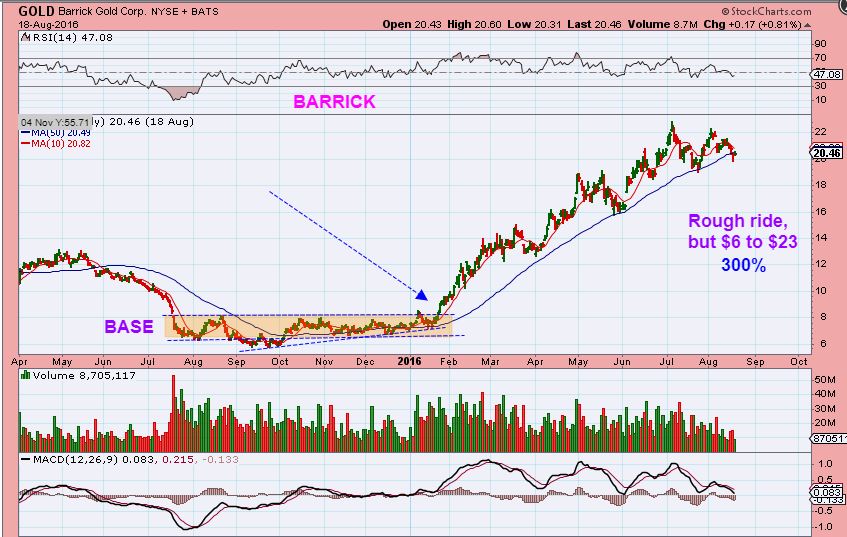Click the Open 20.43 value

pos(412,24)
